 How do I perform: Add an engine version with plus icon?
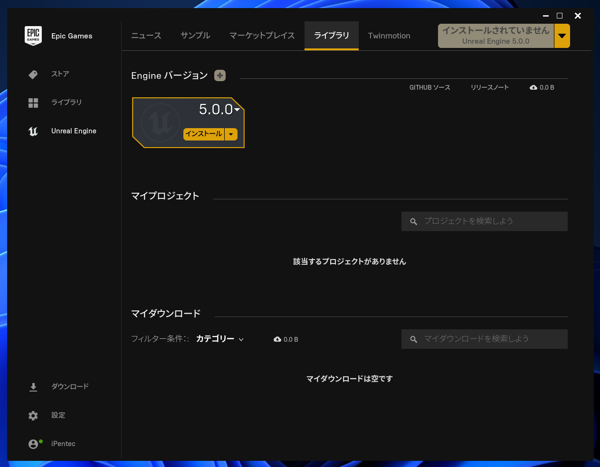click(x=220, y=75)
